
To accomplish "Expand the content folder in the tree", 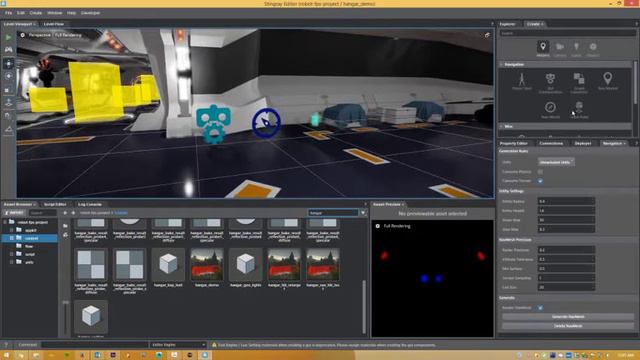I will (x=11, y=238).
